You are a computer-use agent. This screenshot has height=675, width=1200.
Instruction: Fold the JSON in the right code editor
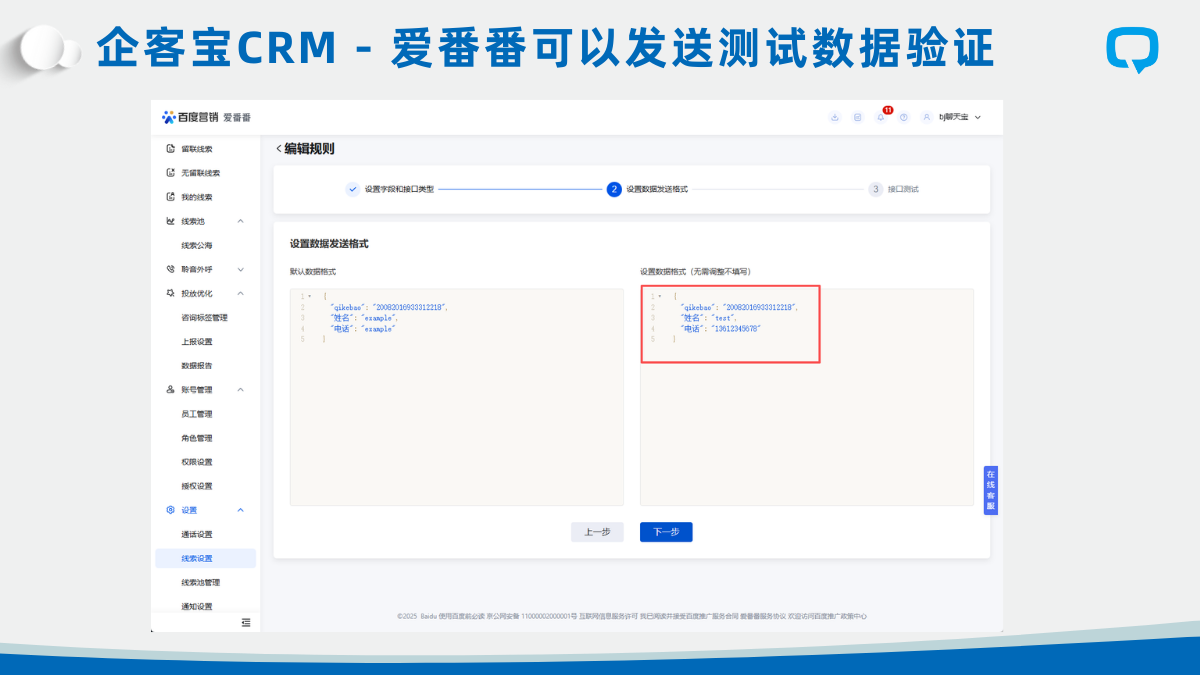[x=660, y=296]
